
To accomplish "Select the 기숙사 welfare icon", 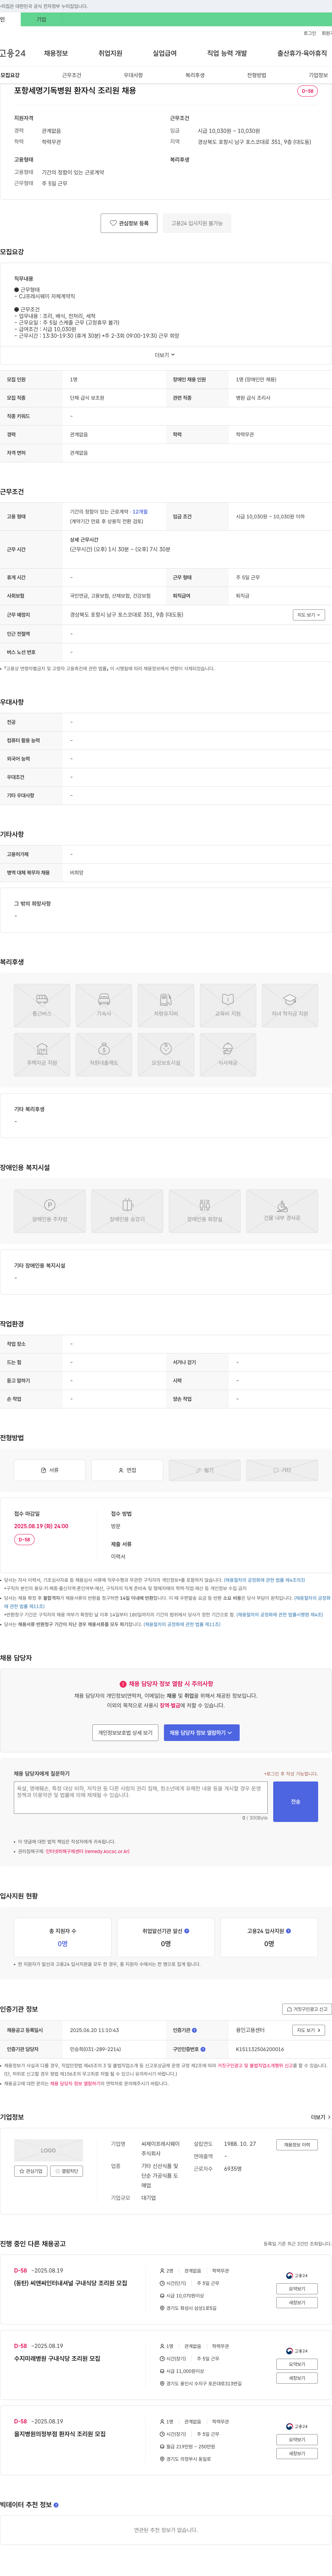I will pos(104,1005).
